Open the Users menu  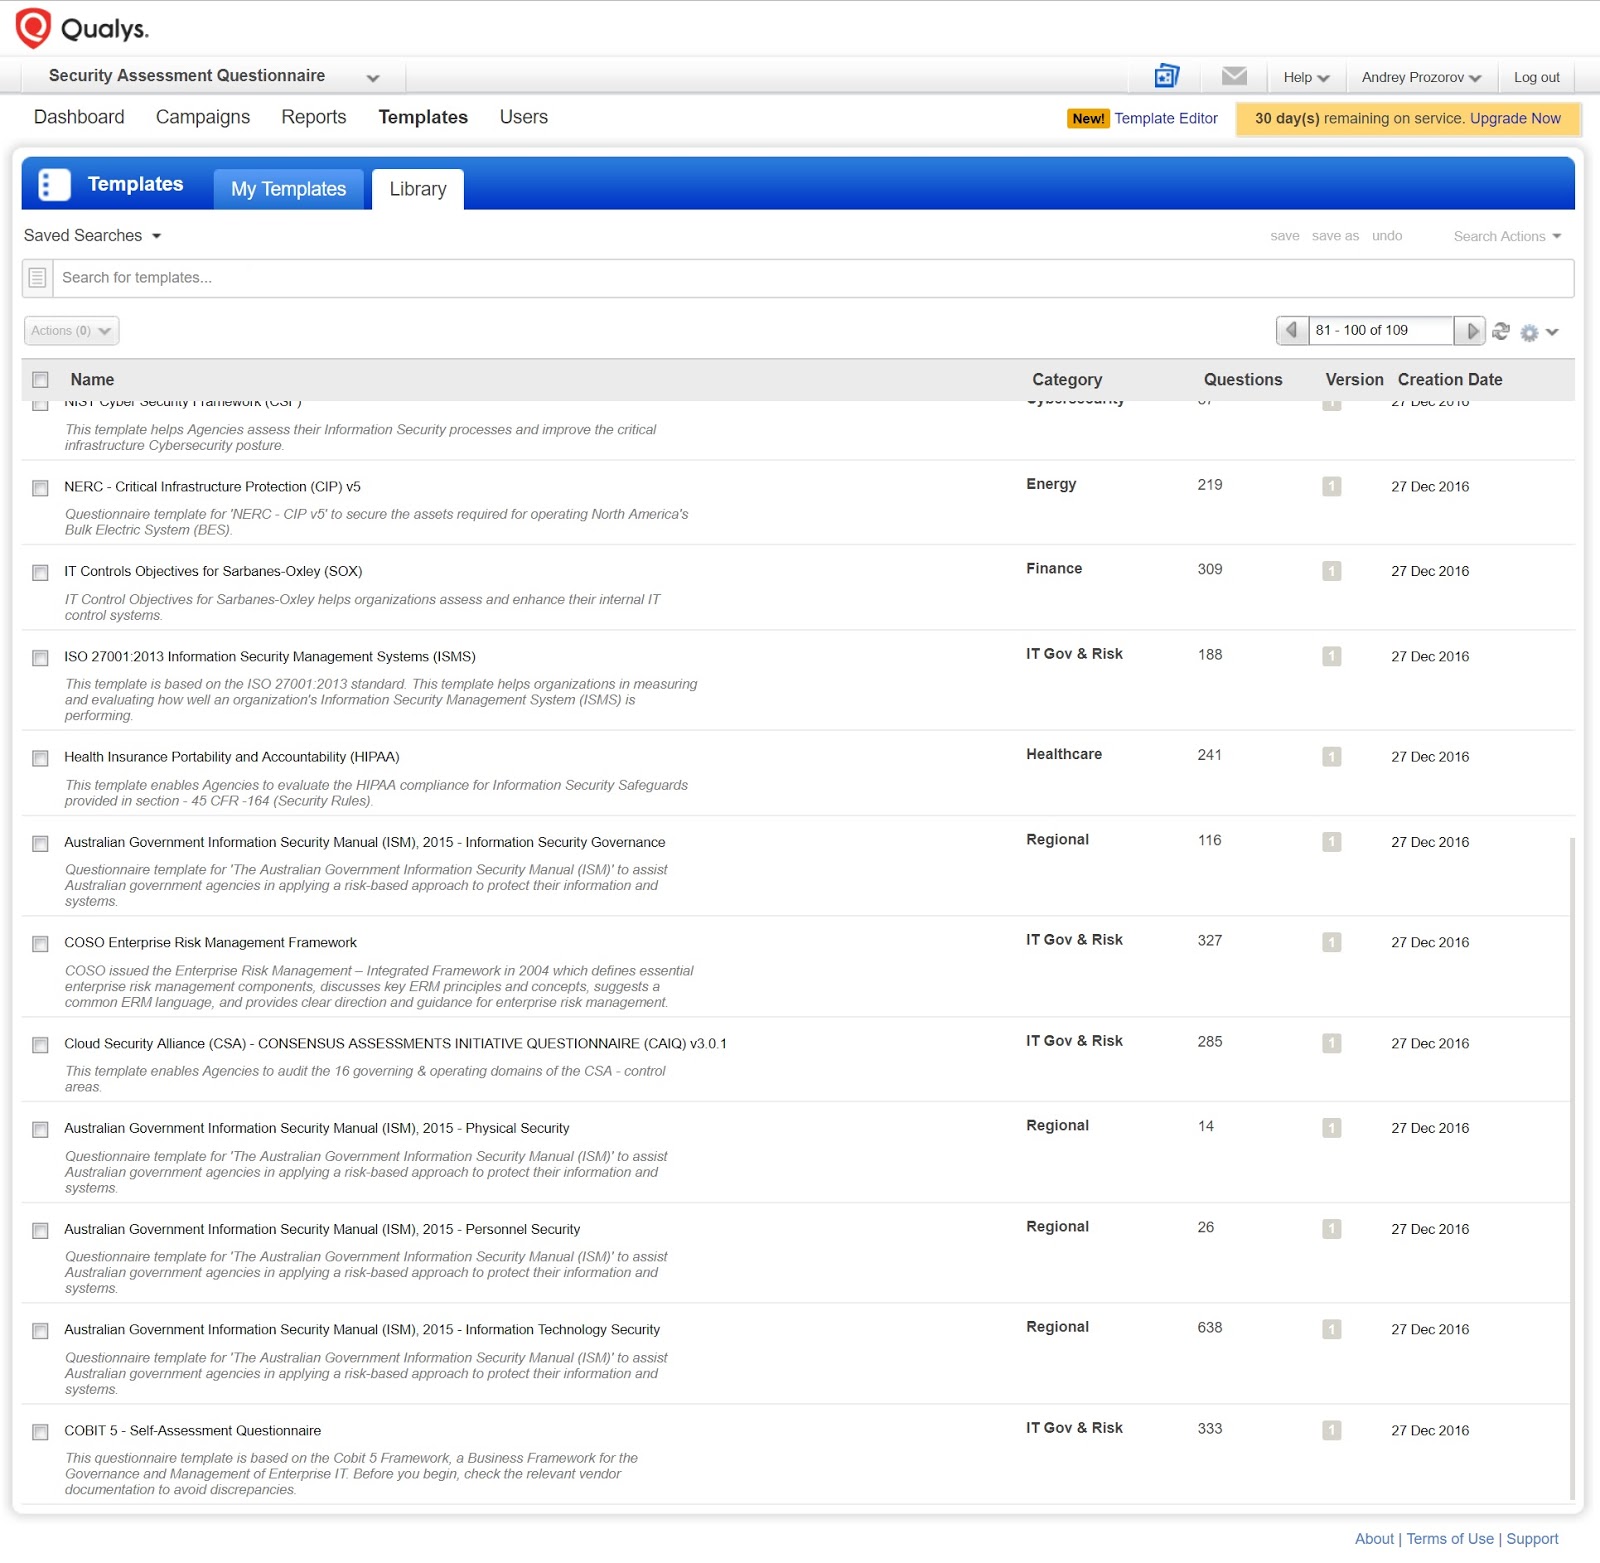tap(524, 117)
